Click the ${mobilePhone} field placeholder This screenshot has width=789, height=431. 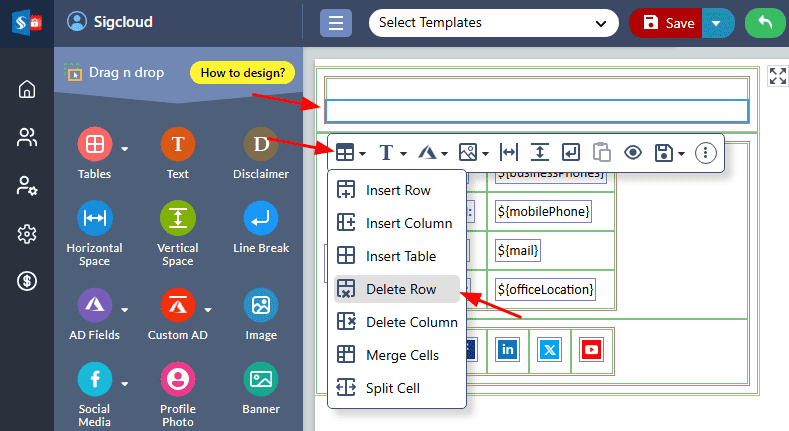click(543, 212)
